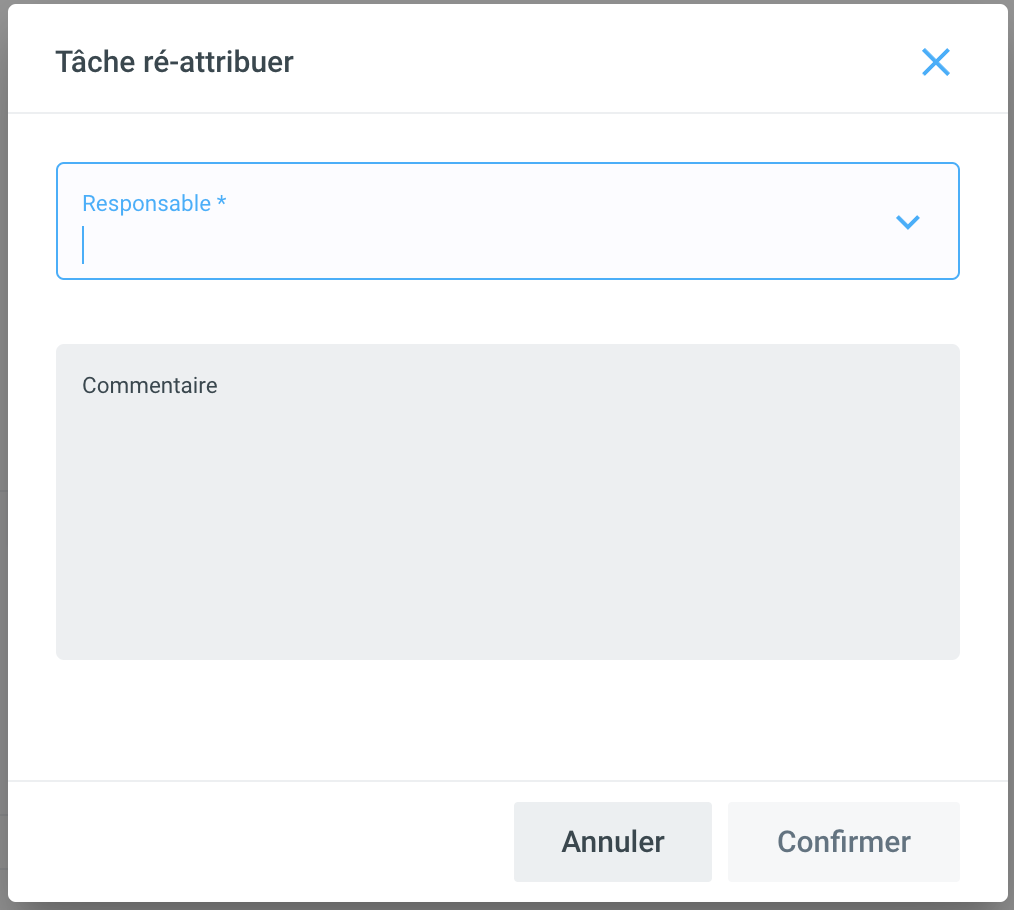Click the blue X icon
1014x910 pixels.
point(935,62)
